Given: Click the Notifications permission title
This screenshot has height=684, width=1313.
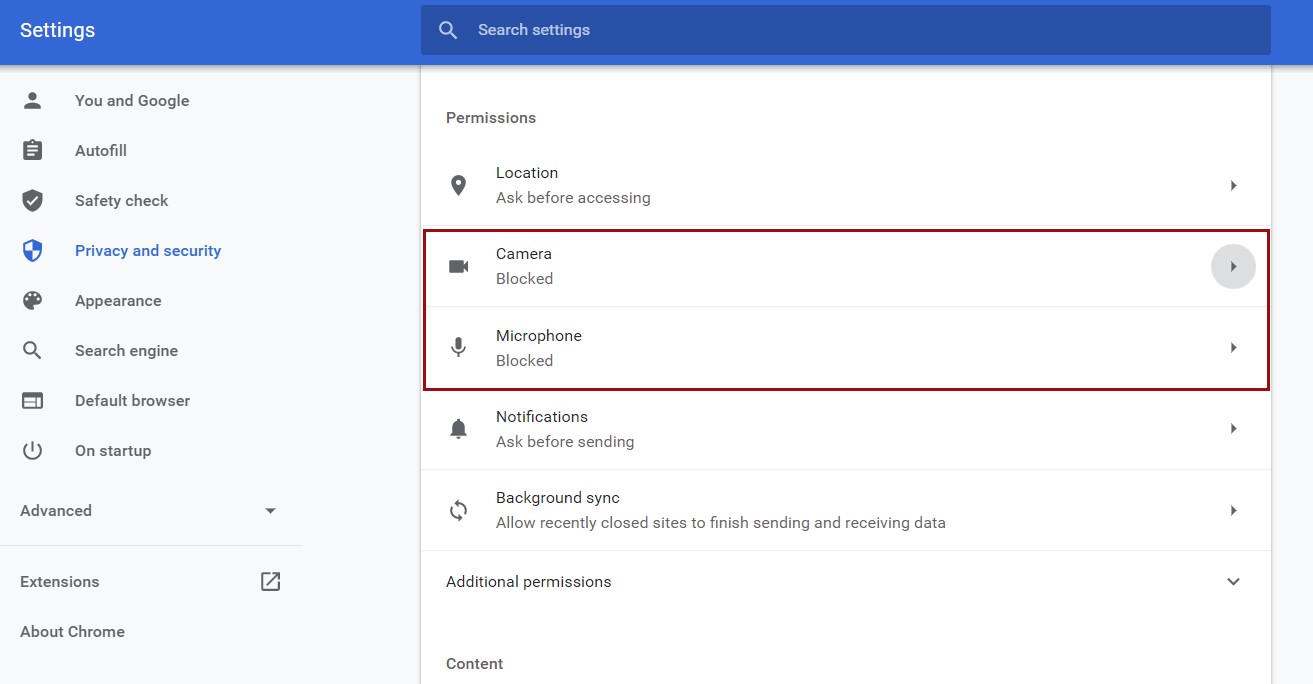Looking at the screenshot, I should click(x=542, y=416).
